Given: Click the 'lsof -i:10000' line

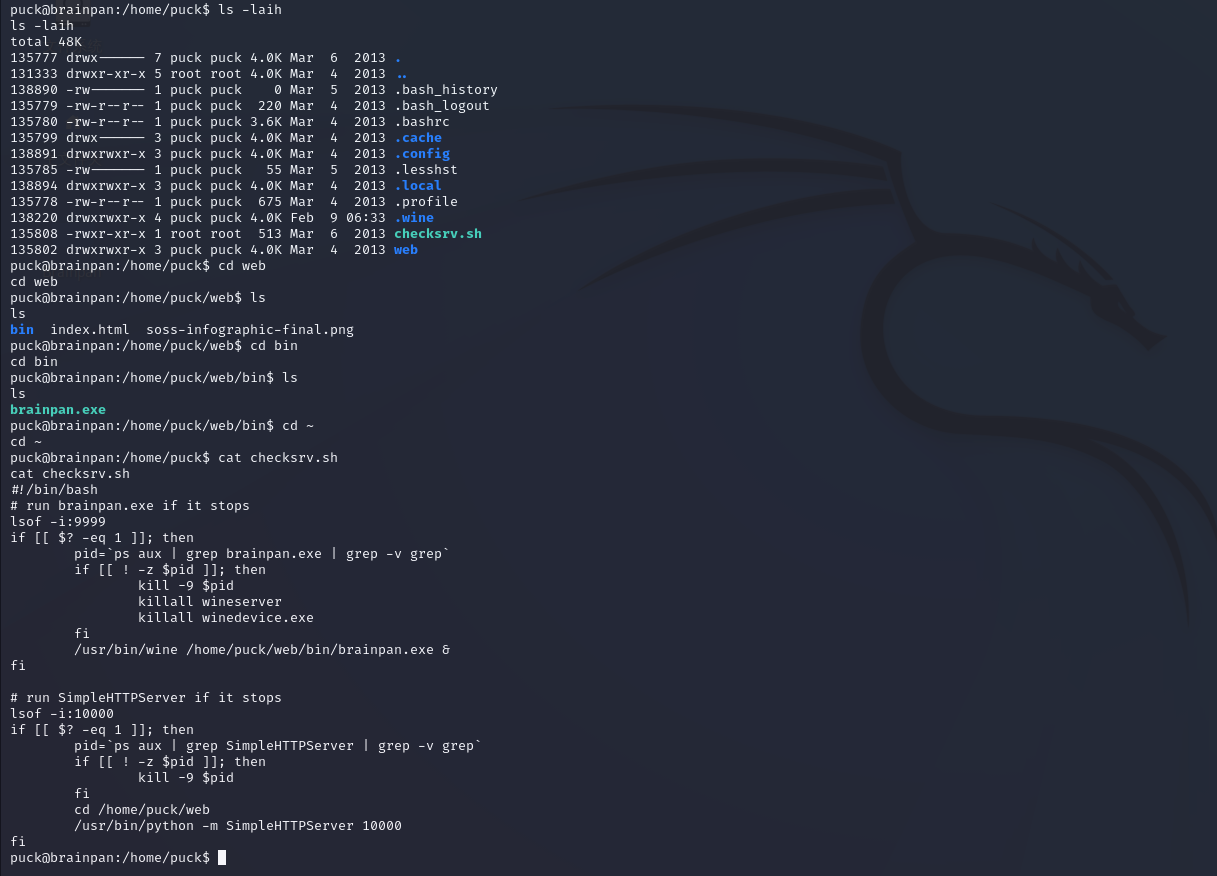Looking at the screenshot, I should click(x=62, y=714).
